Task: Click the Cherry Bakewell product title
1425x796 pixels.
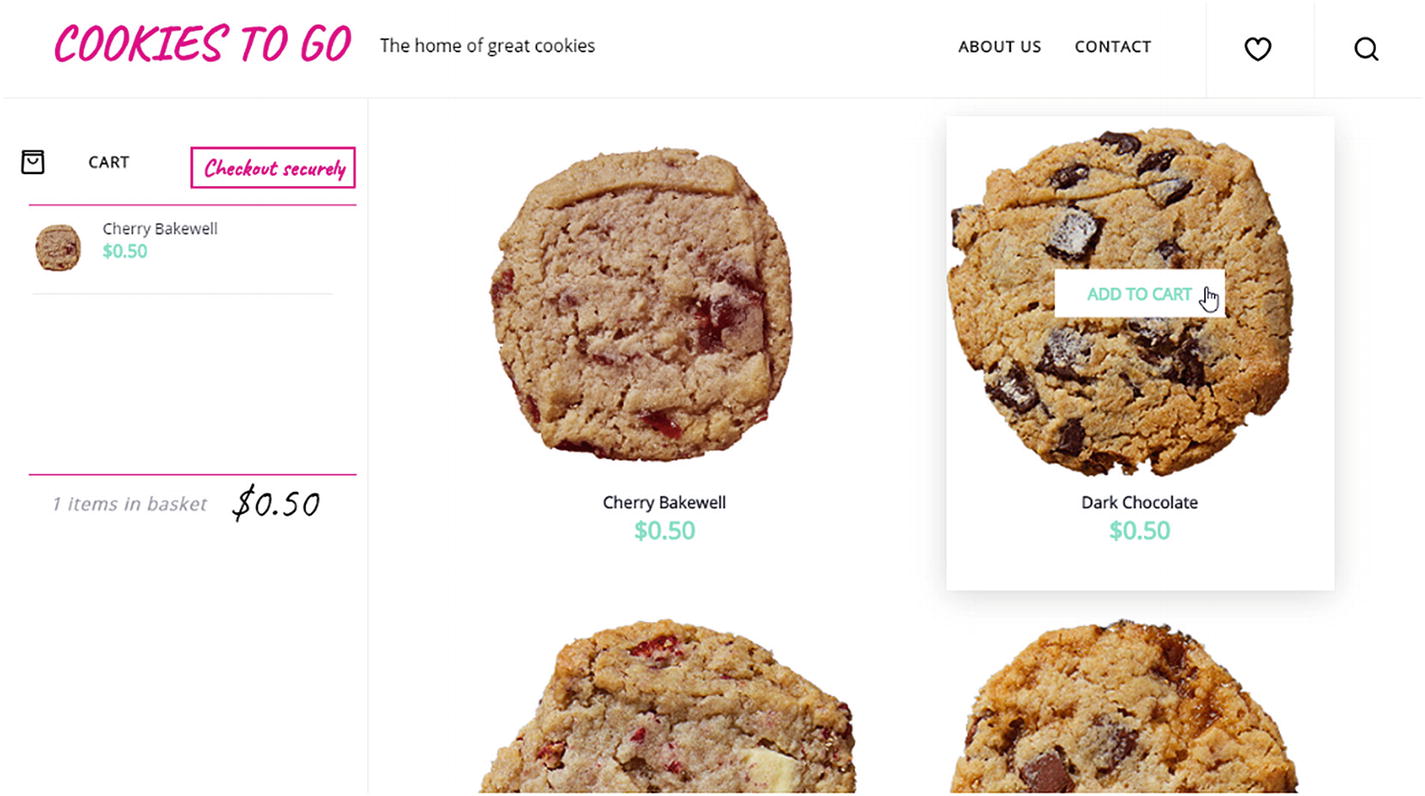Action: (x=664, y=502)
